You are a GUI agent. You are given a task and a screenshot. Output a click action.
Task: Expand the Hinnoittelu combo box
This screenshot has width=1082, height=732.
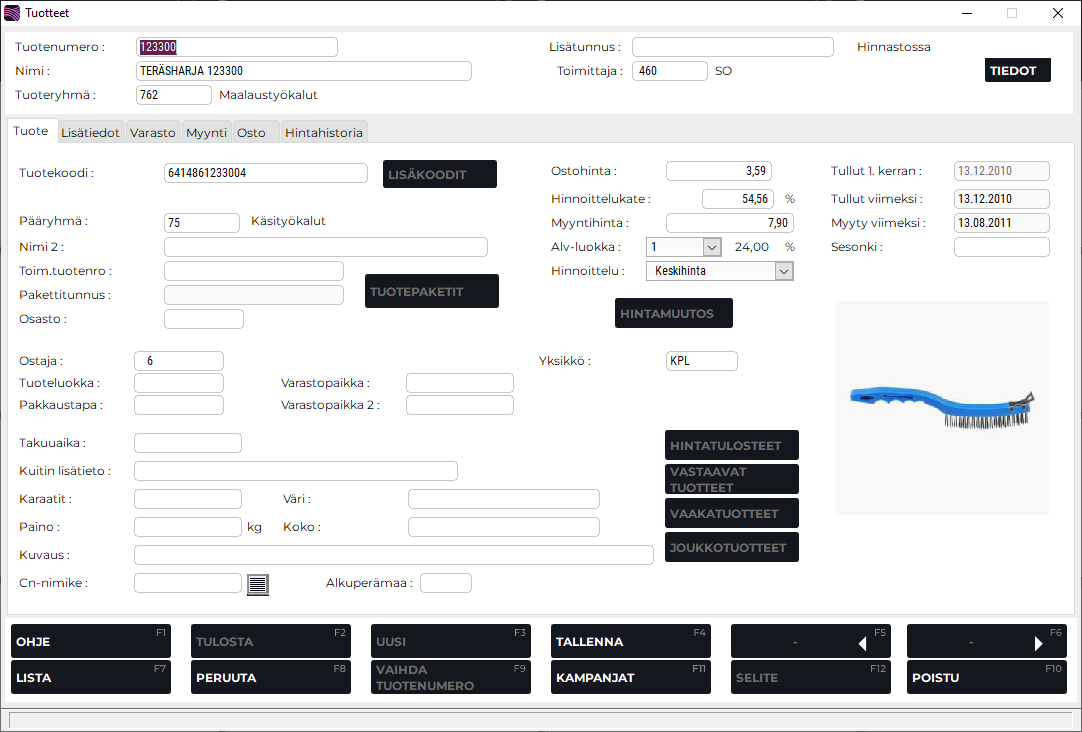784,271
